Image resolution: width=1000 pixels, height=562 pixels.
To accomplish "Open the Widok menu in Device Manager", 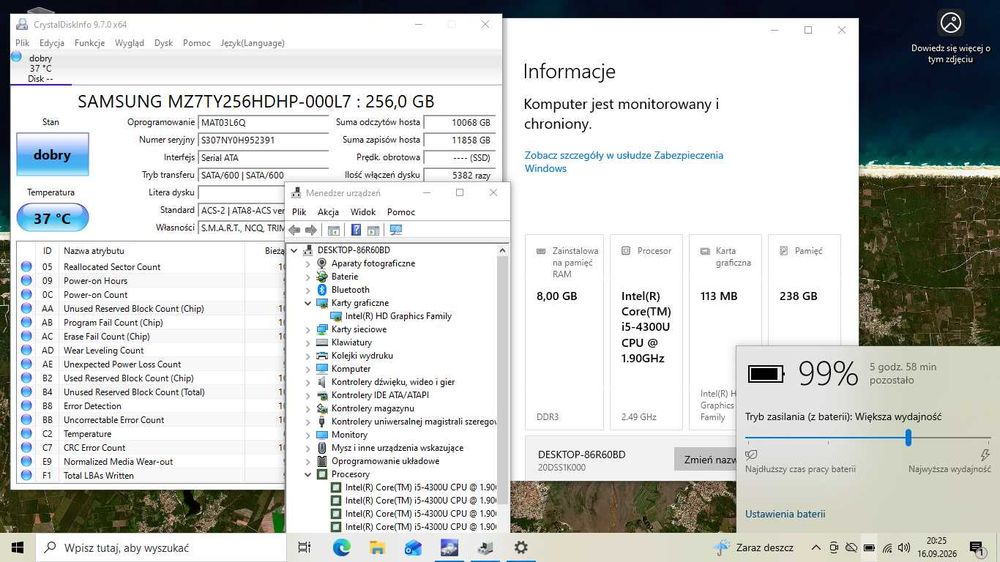I will point(363,212).
